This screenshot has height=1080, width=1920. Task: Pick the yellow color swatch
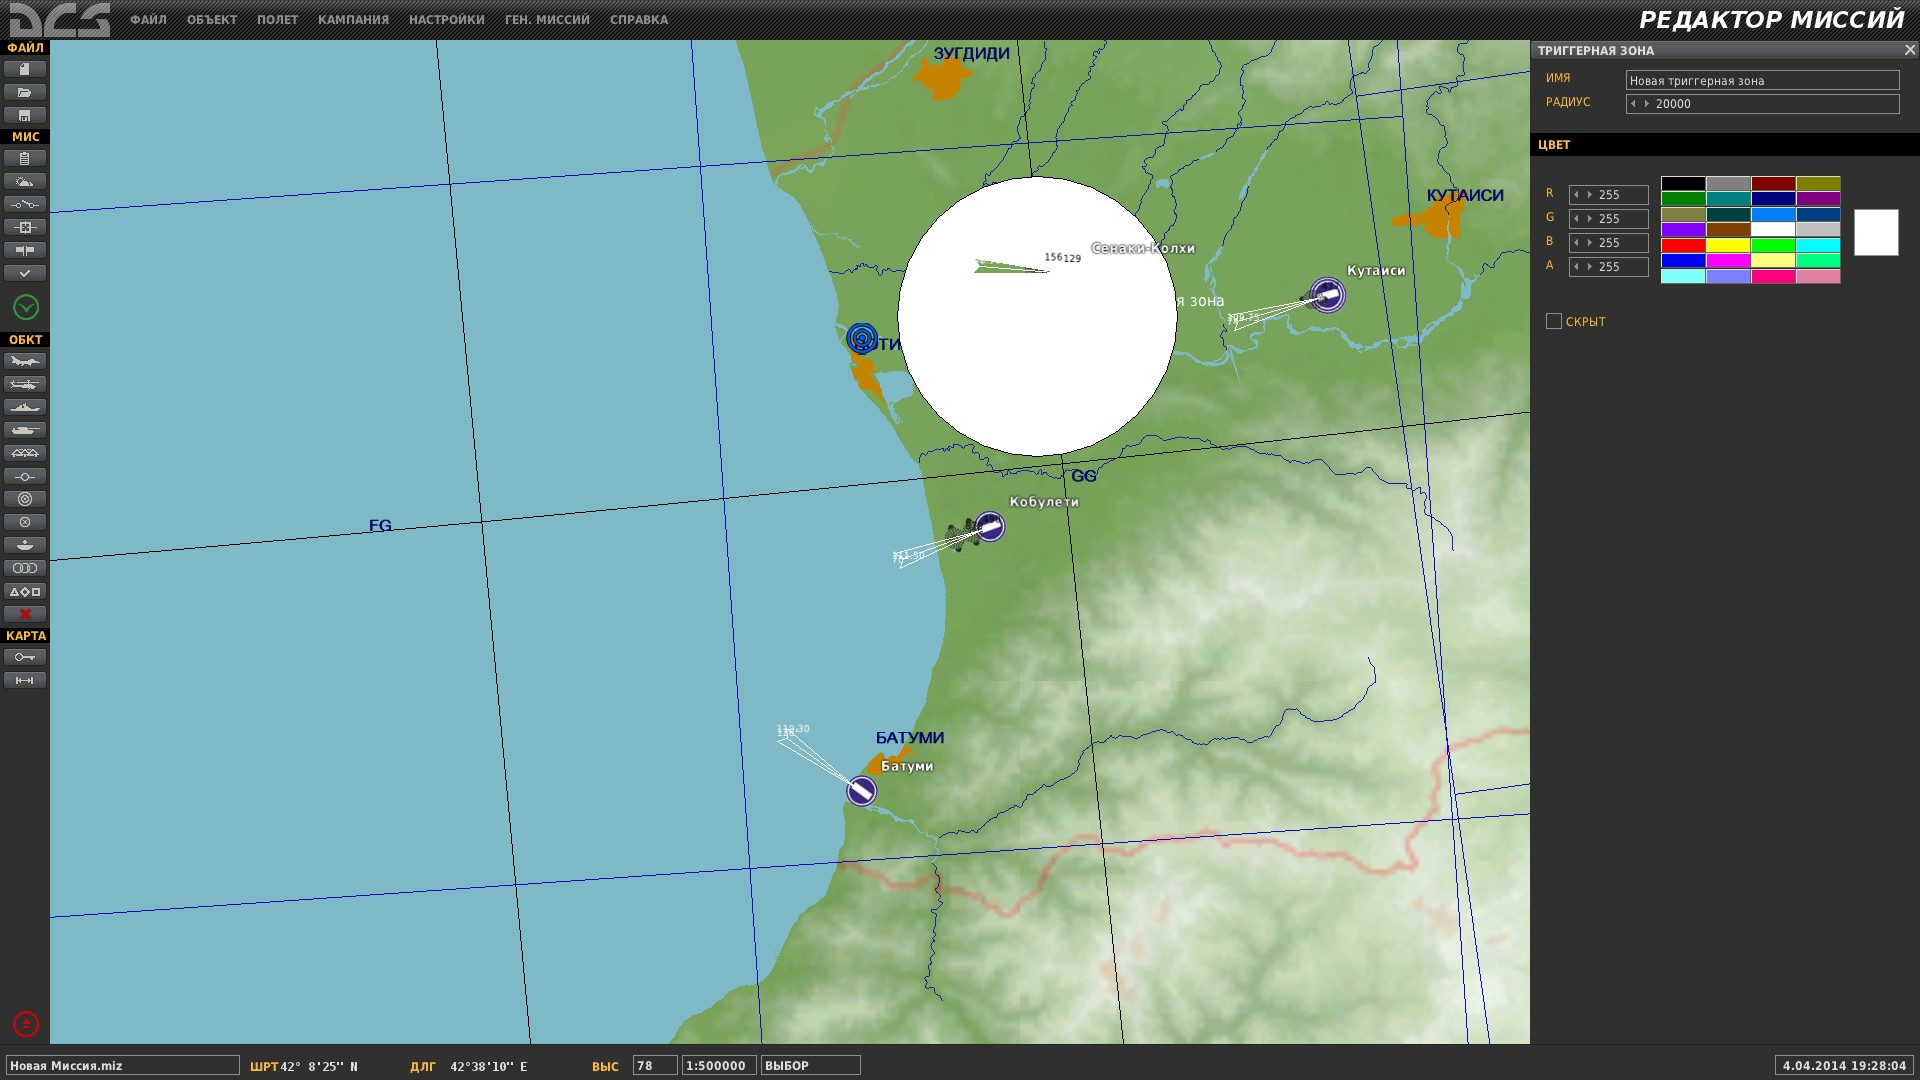[x=1728, y=246]
